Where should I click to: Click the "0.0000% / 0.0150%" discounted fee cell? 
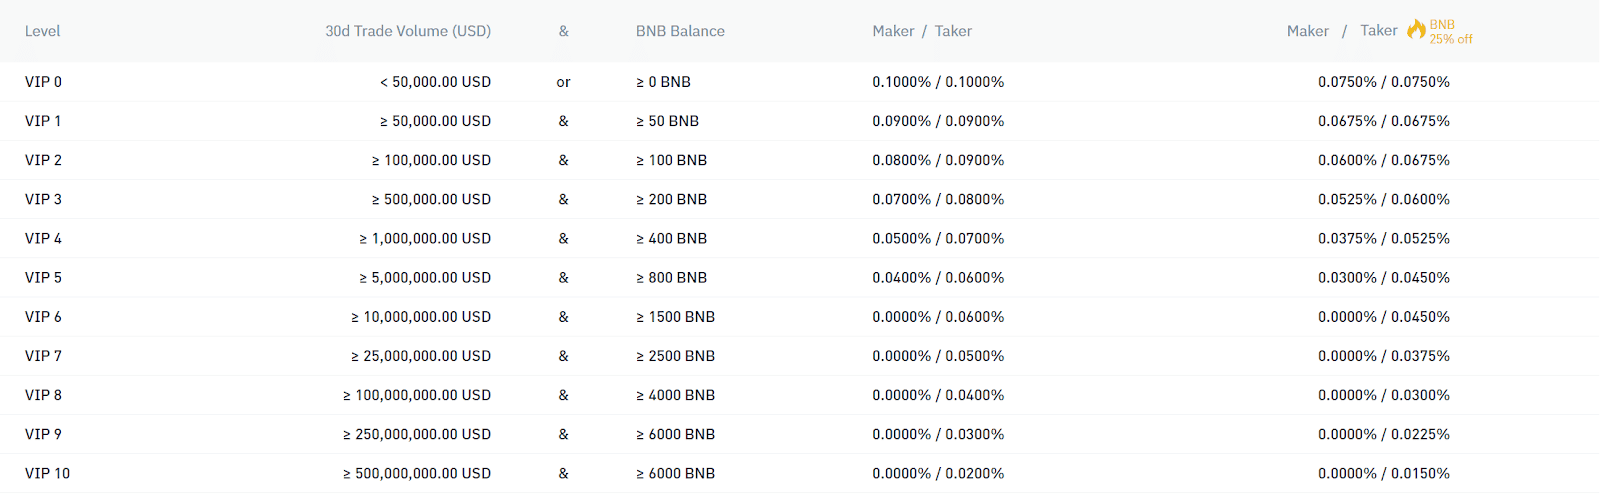click(1384, 473)
